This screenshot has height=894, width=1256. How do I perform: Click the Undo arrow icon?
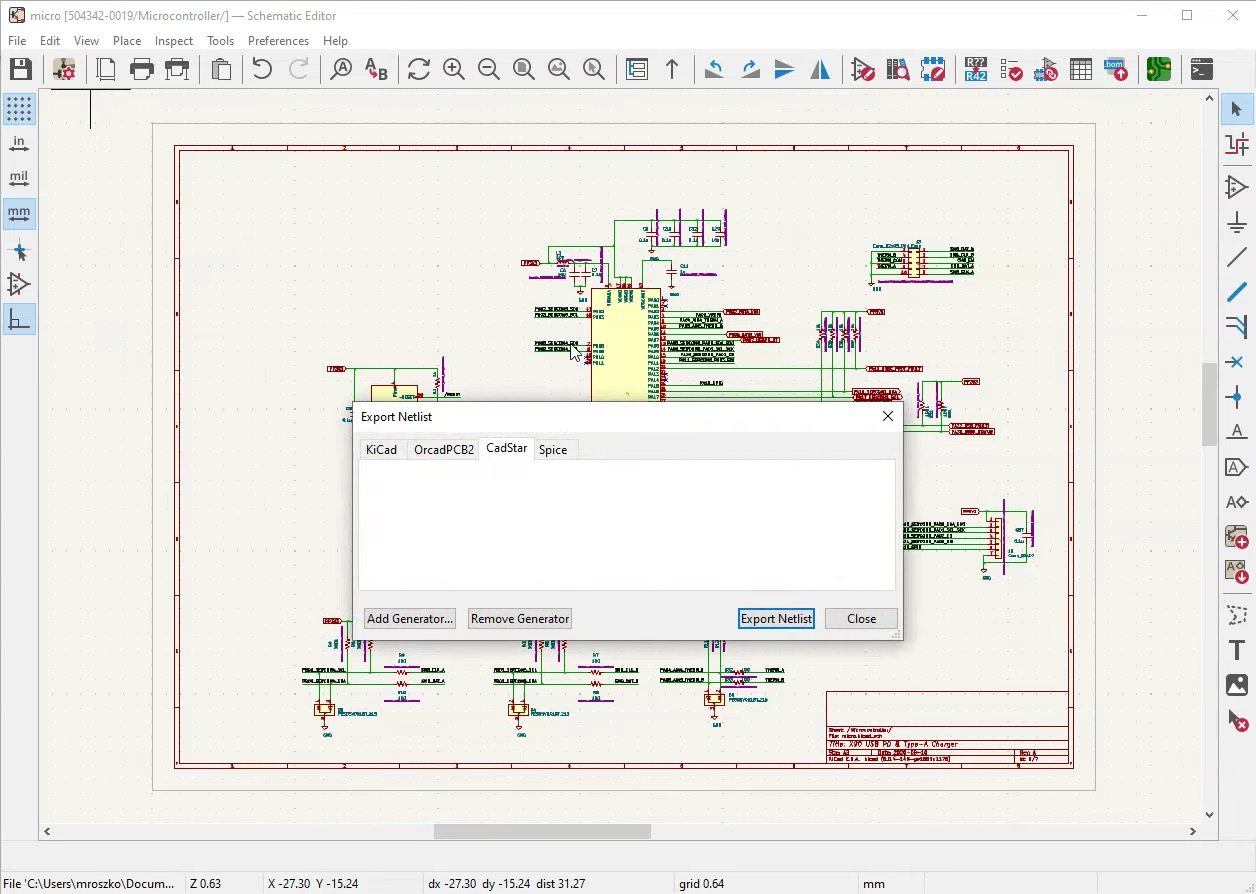pyautogui.click(x=262, y=69)
